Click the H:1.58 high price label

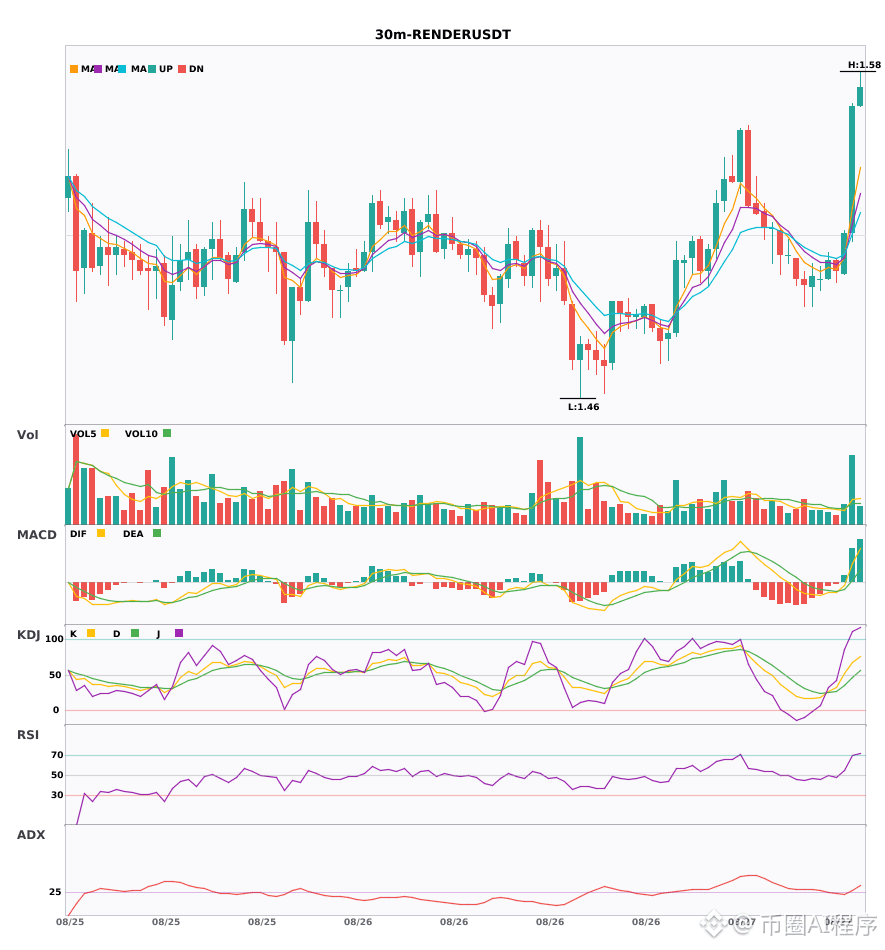point(864,65)
